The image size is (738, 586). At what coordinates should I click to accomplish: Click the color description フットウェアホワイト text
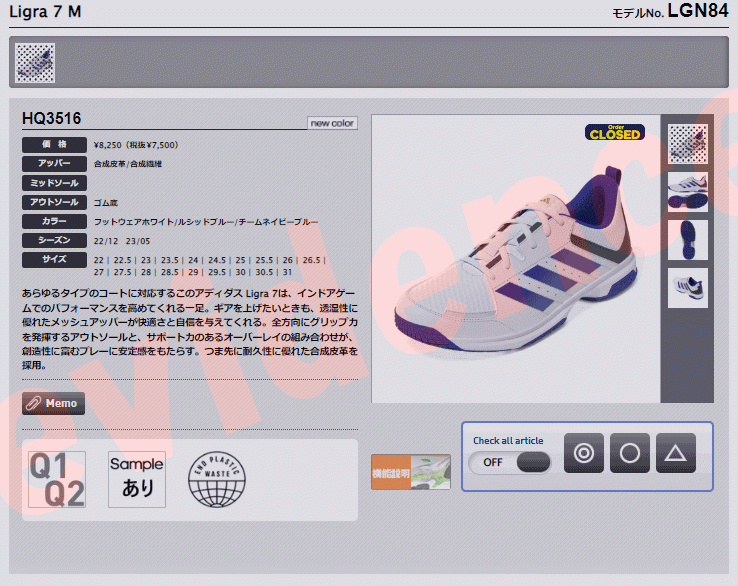coord(206,222)
